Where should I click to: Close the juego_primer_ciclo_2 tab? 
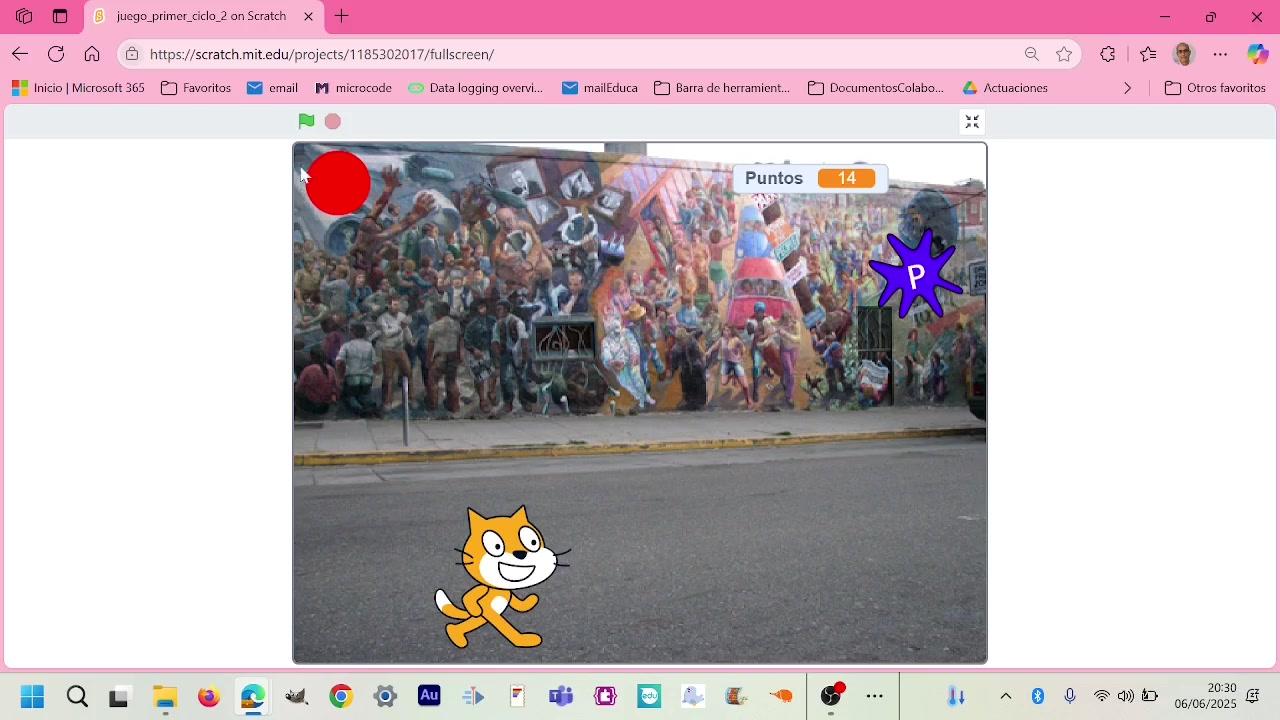[x=308, y=16]
